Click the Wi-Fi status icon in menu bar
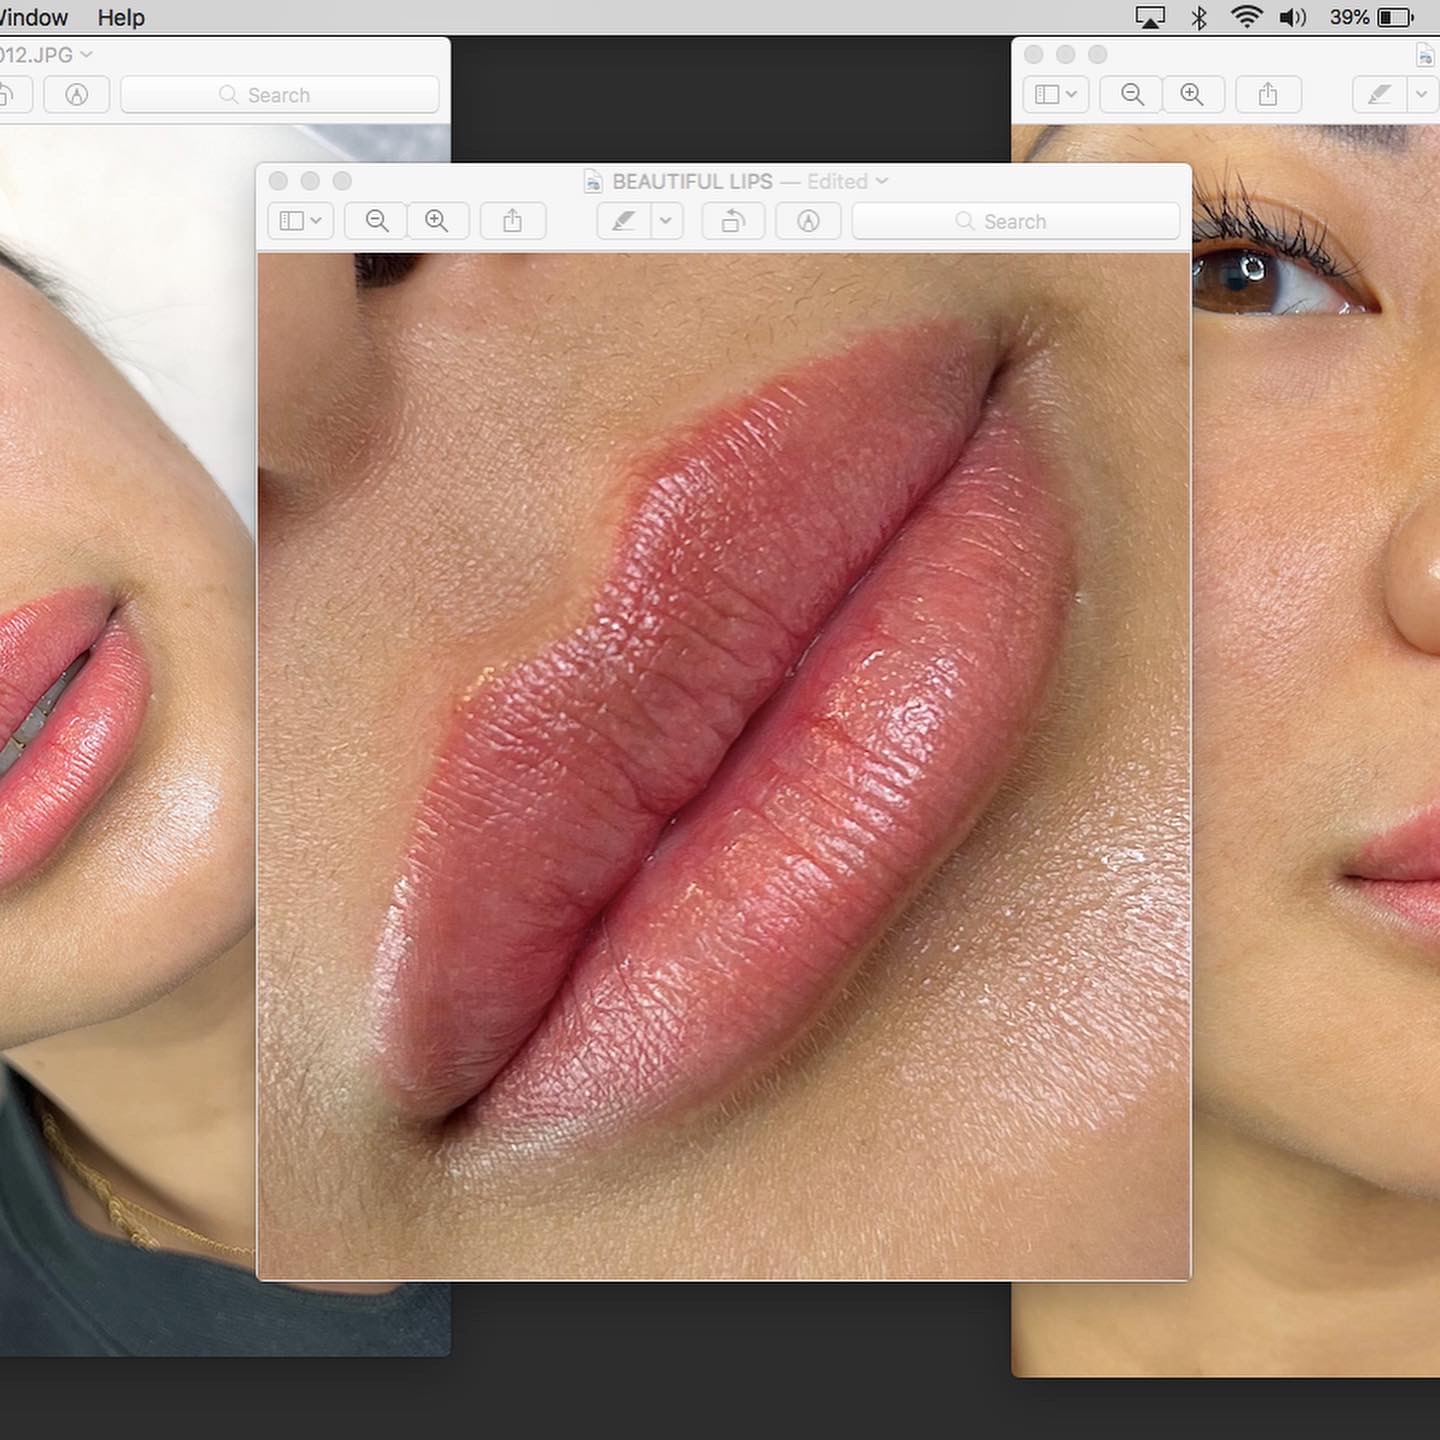This screenshot has width=1440, height=1440. click(x=1246, y=18)
